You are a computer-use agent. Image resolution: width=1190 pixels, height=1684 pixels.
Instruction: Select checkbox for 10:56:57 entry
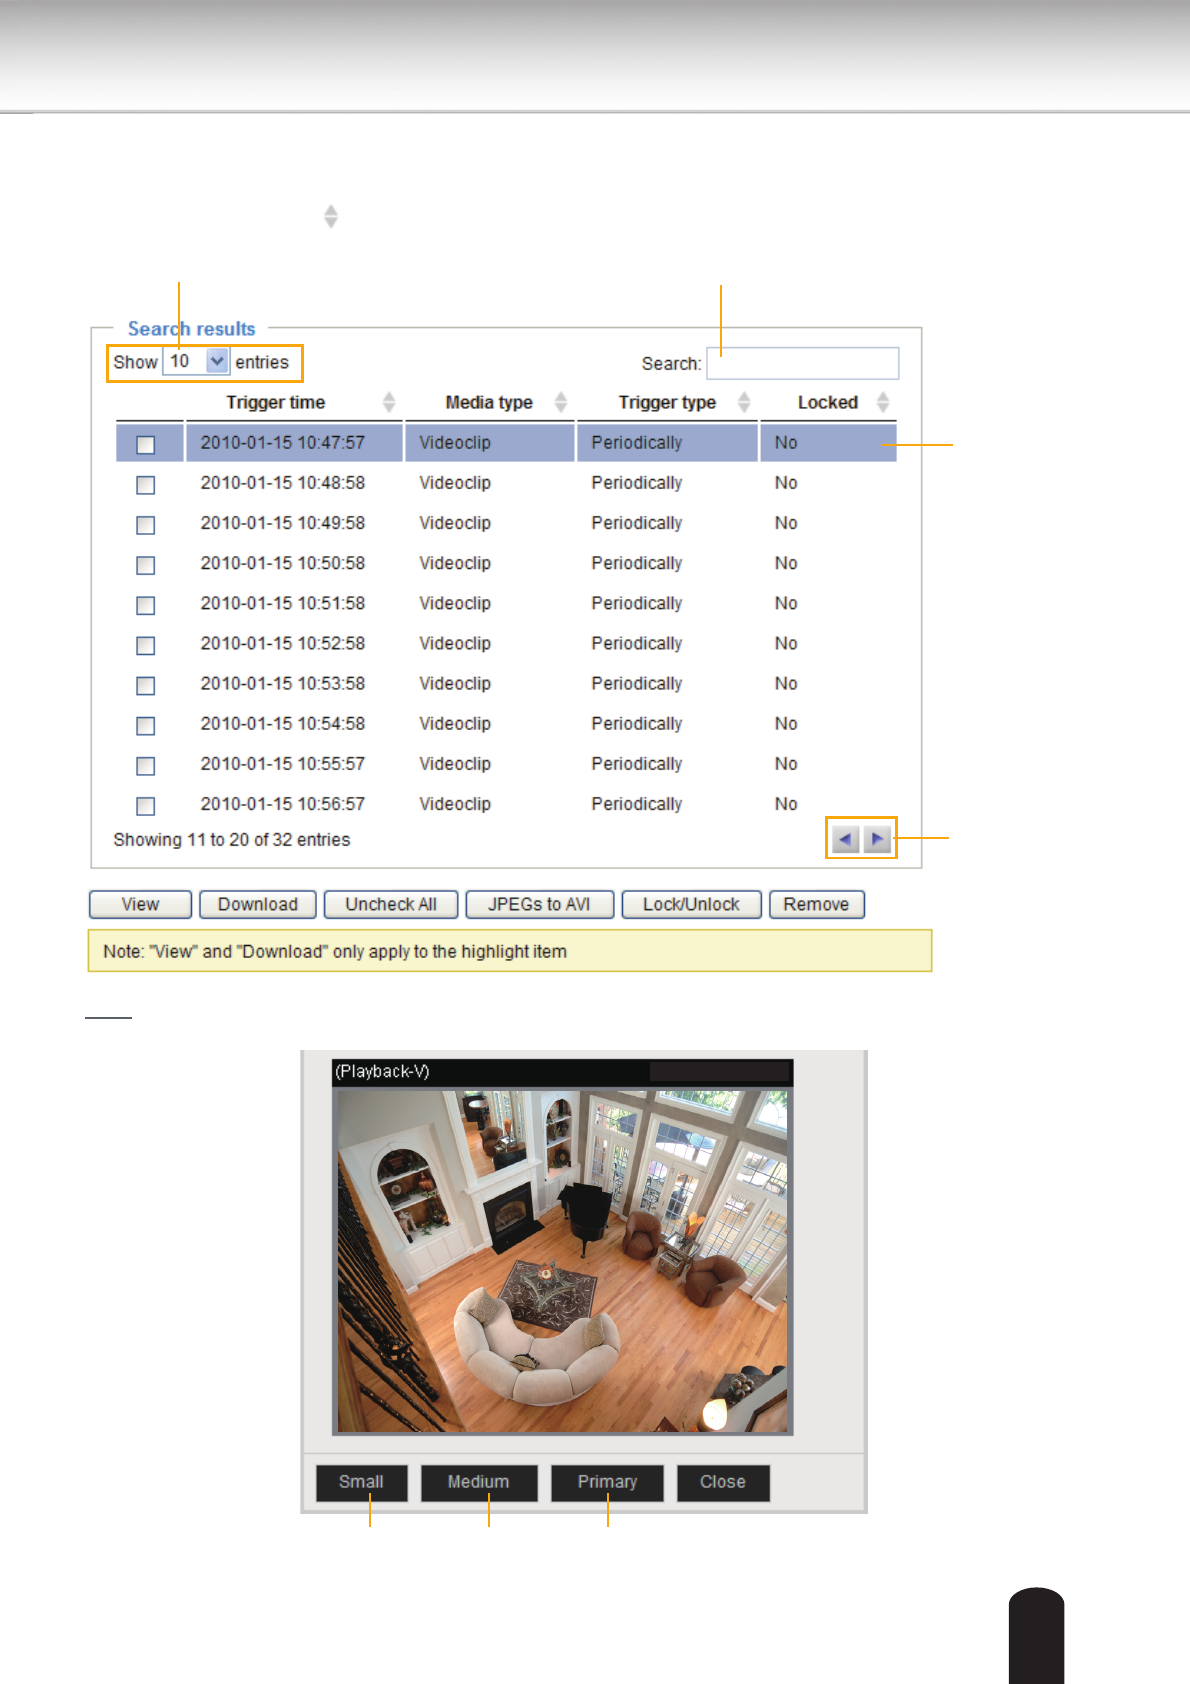click(x=146, y=805)
